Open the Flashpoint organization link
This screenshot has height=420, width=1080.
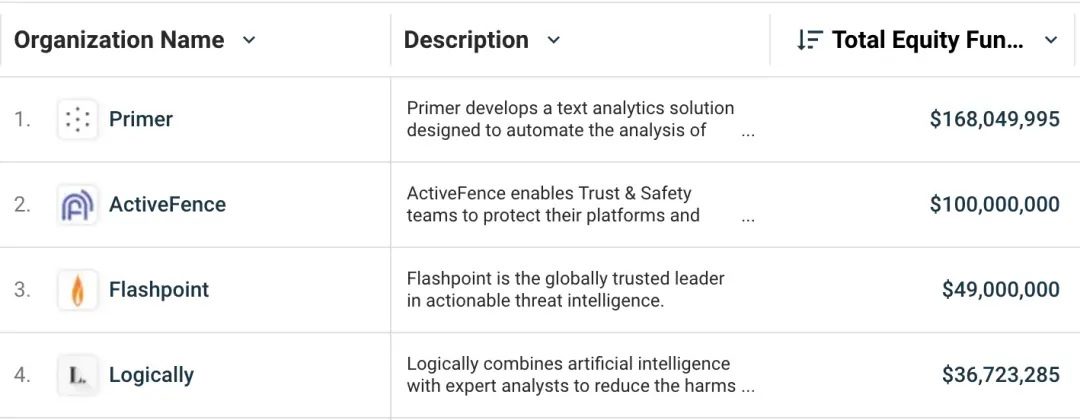pyautogui.click(x=159, y=290)
